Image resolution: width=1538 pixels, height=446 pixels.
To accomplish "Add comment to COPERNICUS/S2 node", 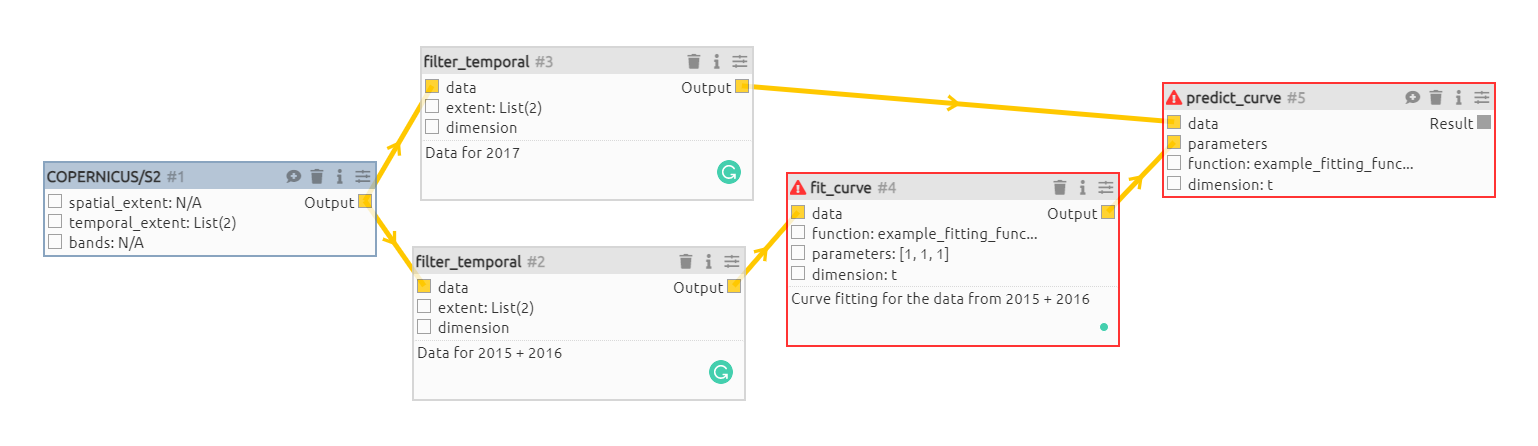I will tap(293, 177).
